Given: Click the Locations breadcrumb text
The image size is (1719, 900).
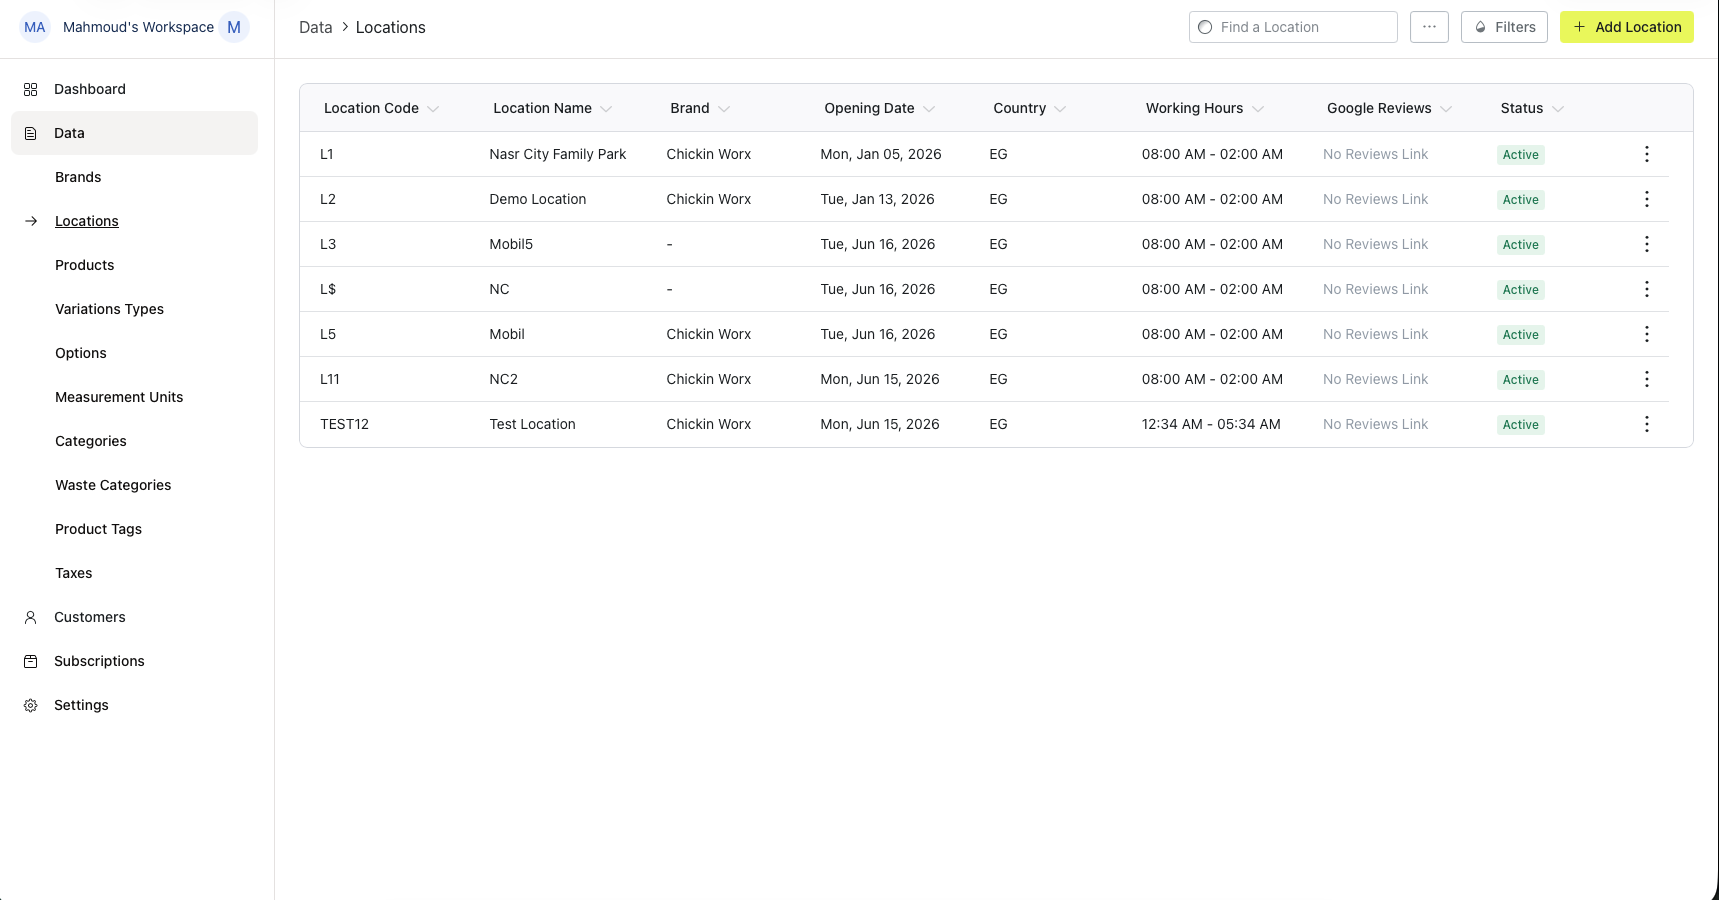Looking at the screenshot, I should [391, 27].
